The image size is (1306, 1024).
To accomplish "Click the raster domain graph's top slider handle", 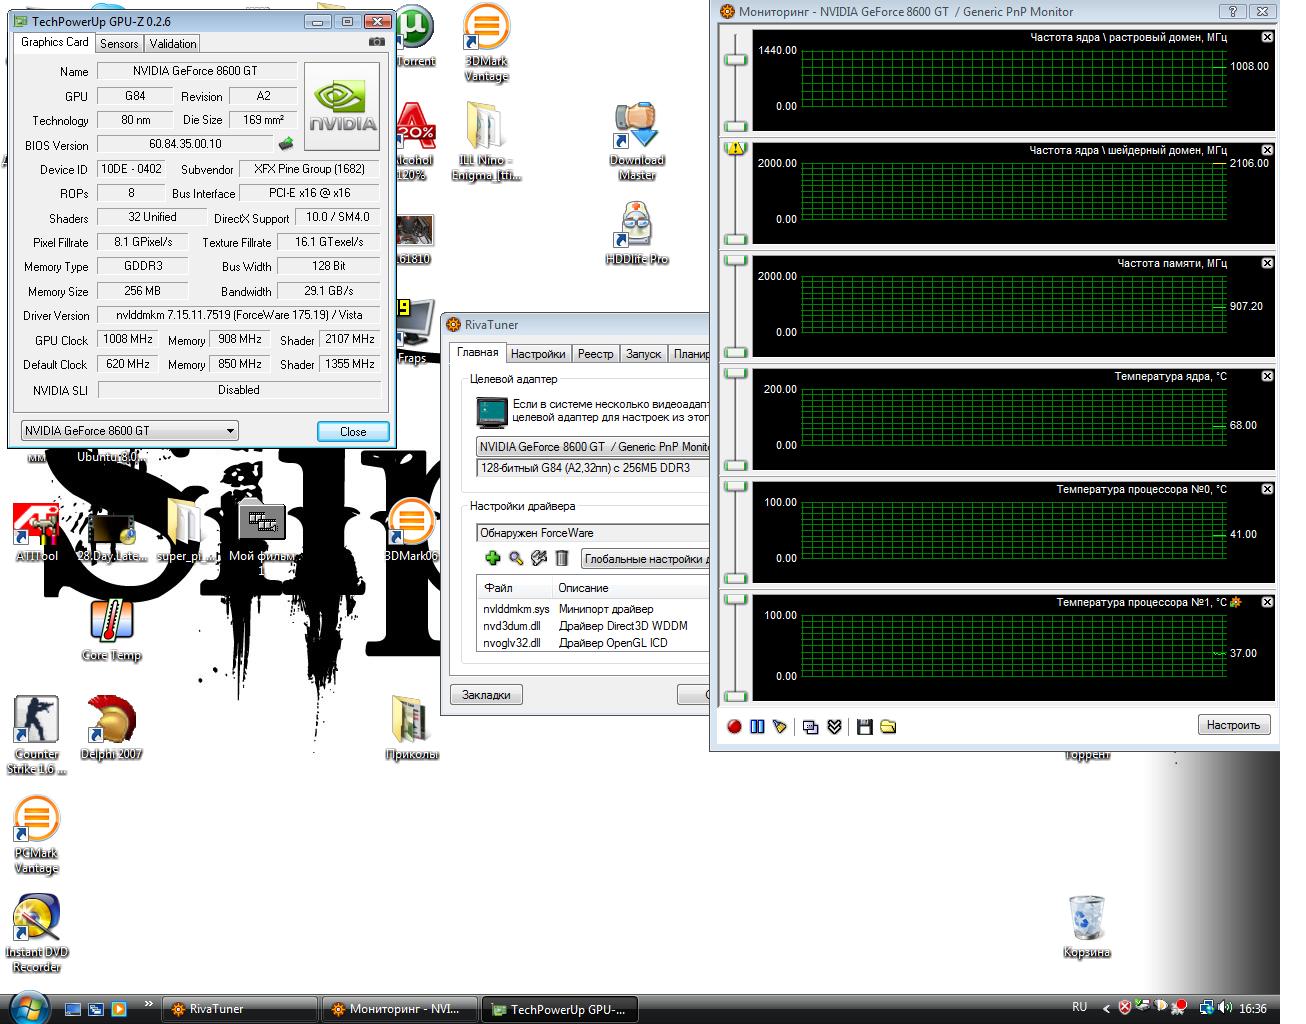I will tap(736, 60).
